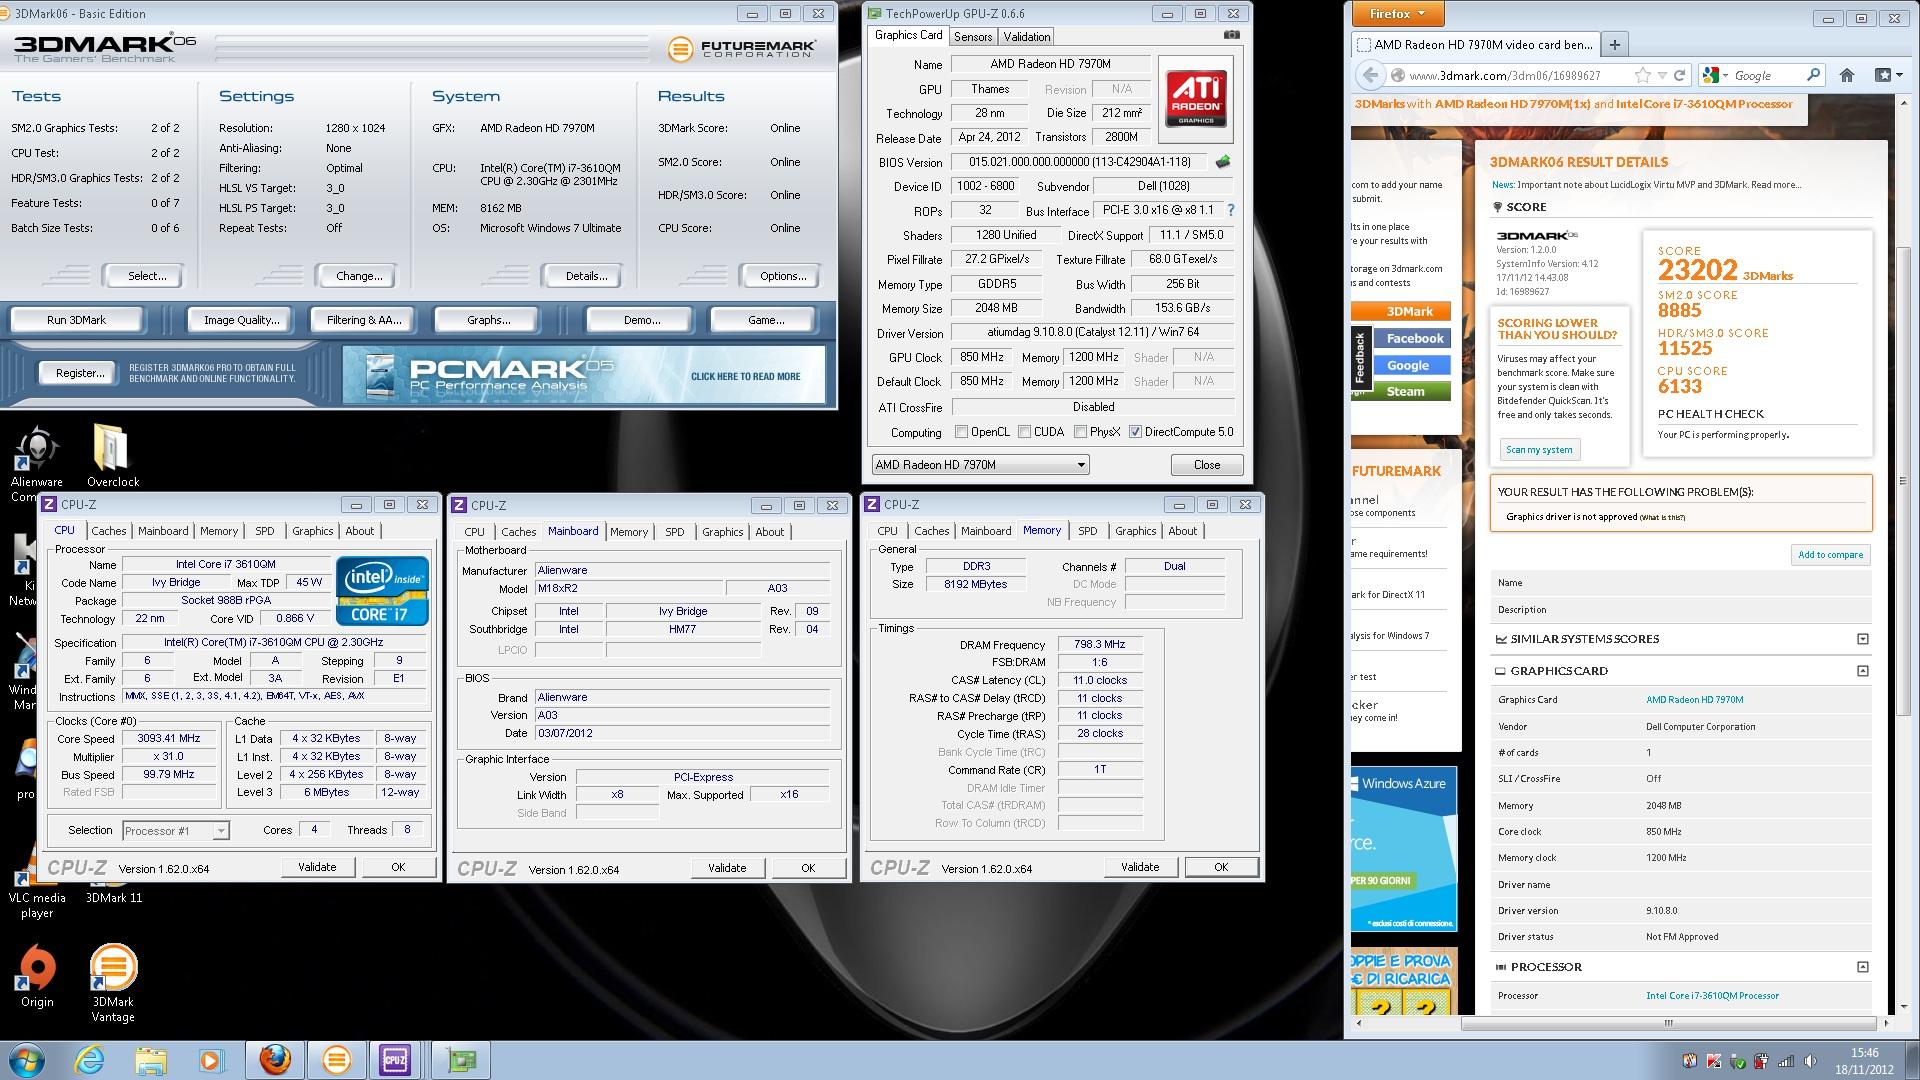Image resolution: width=1920 pixels, height=1080 pixels.
Task: Enable the PhysX checkbox in GPU-Z
Action: [x=1080, y=432]
